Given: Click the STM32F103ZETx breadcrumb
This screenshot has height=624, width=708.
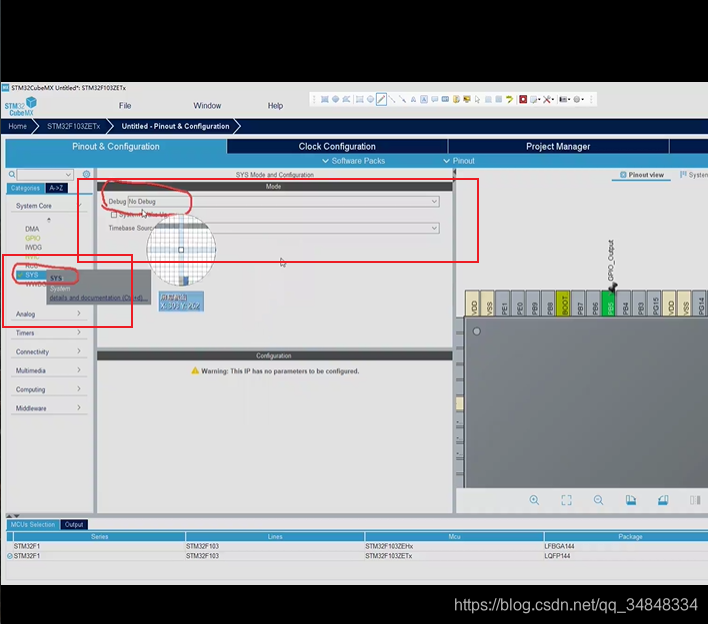Looking at the screenshot, I should tap(74, 126).
